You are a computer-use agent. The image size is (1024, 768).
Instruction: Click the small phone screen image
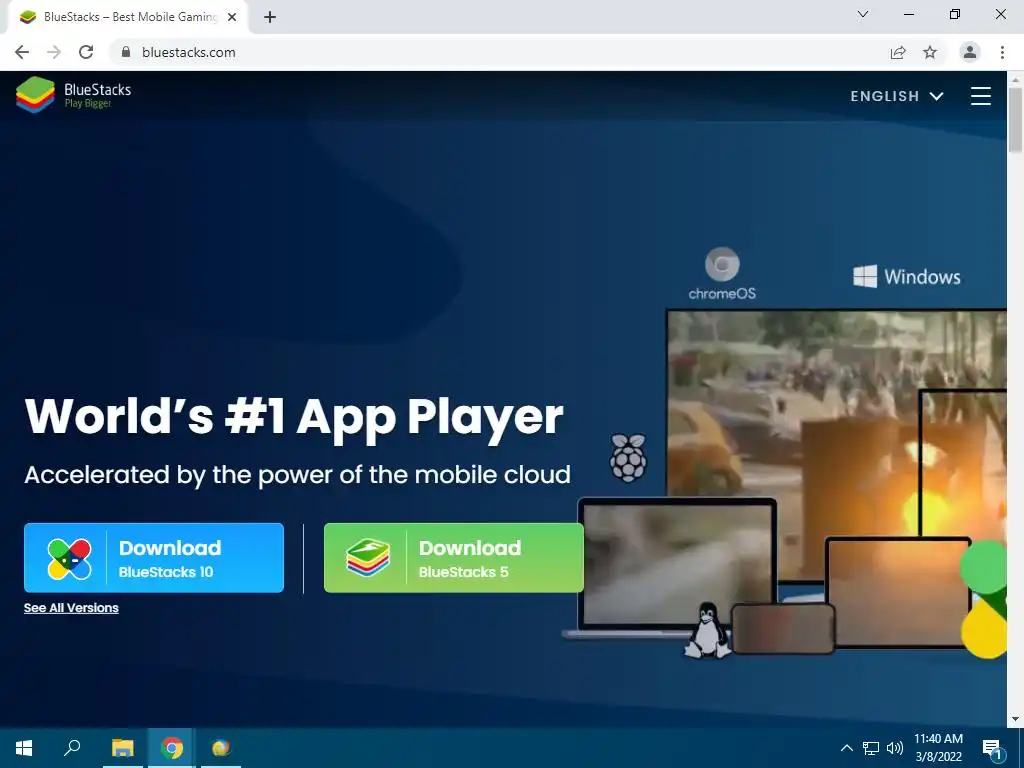[x=783, y=629]
